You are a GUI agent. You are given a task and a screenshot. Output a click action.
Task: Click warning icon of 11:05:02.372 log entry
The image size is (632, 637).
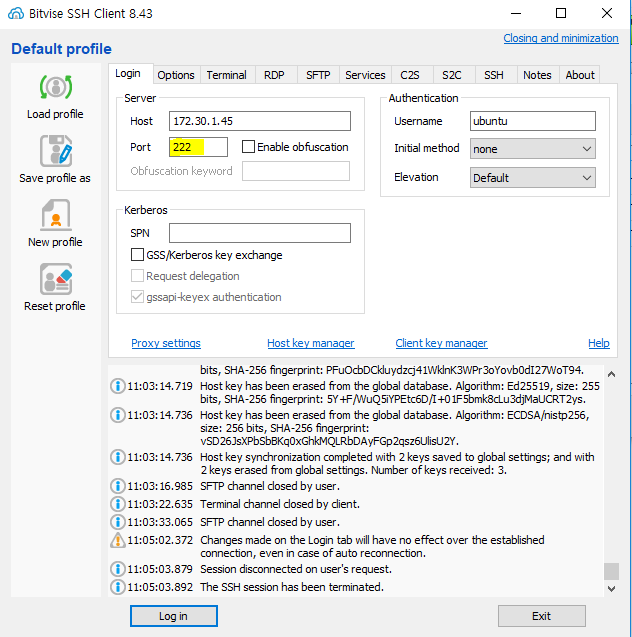pos(118,540)
